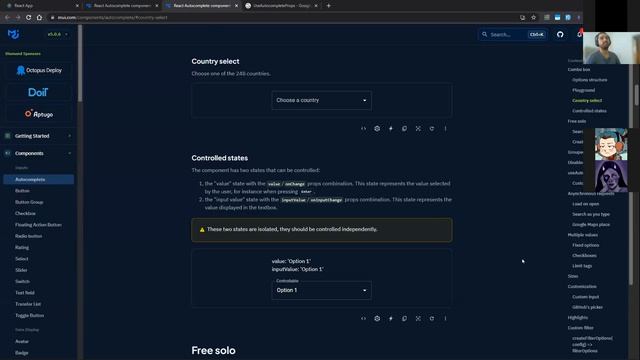Screen dimensions: 640x360
Task: Open Controlled states demo in CodeSandbox
Action: [377, 318]
